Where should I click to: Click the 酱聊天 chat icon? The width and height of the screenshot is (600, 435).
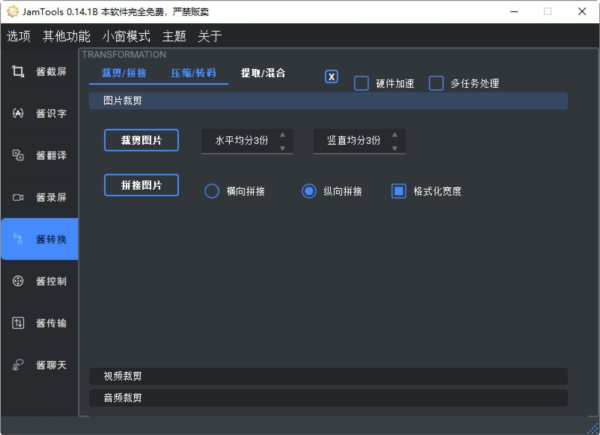point(18,365)
